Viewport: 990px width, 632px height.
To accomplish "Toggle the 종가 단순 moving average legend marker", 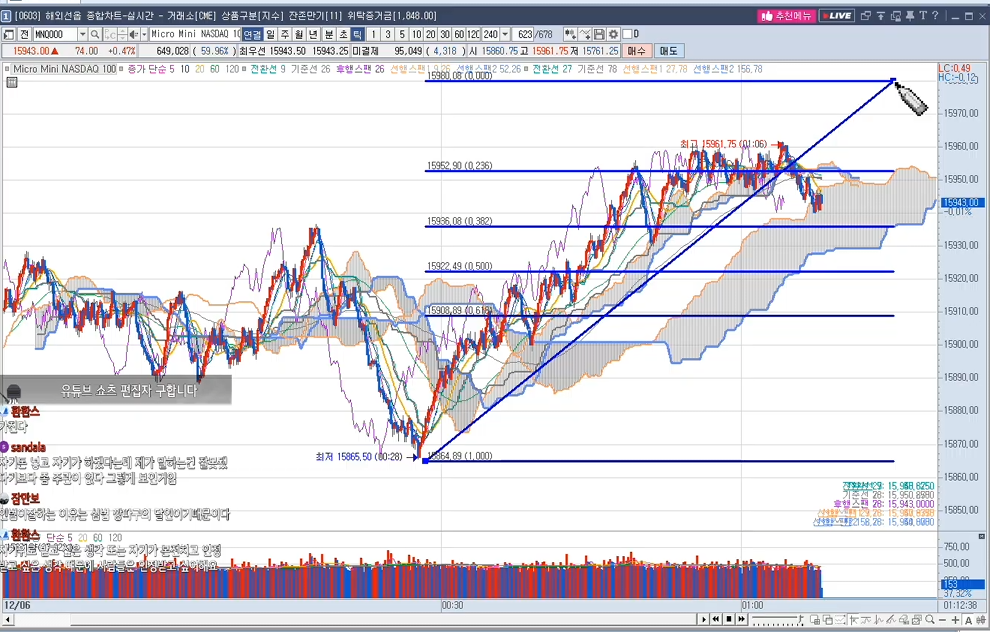I will tap(123, 69).
